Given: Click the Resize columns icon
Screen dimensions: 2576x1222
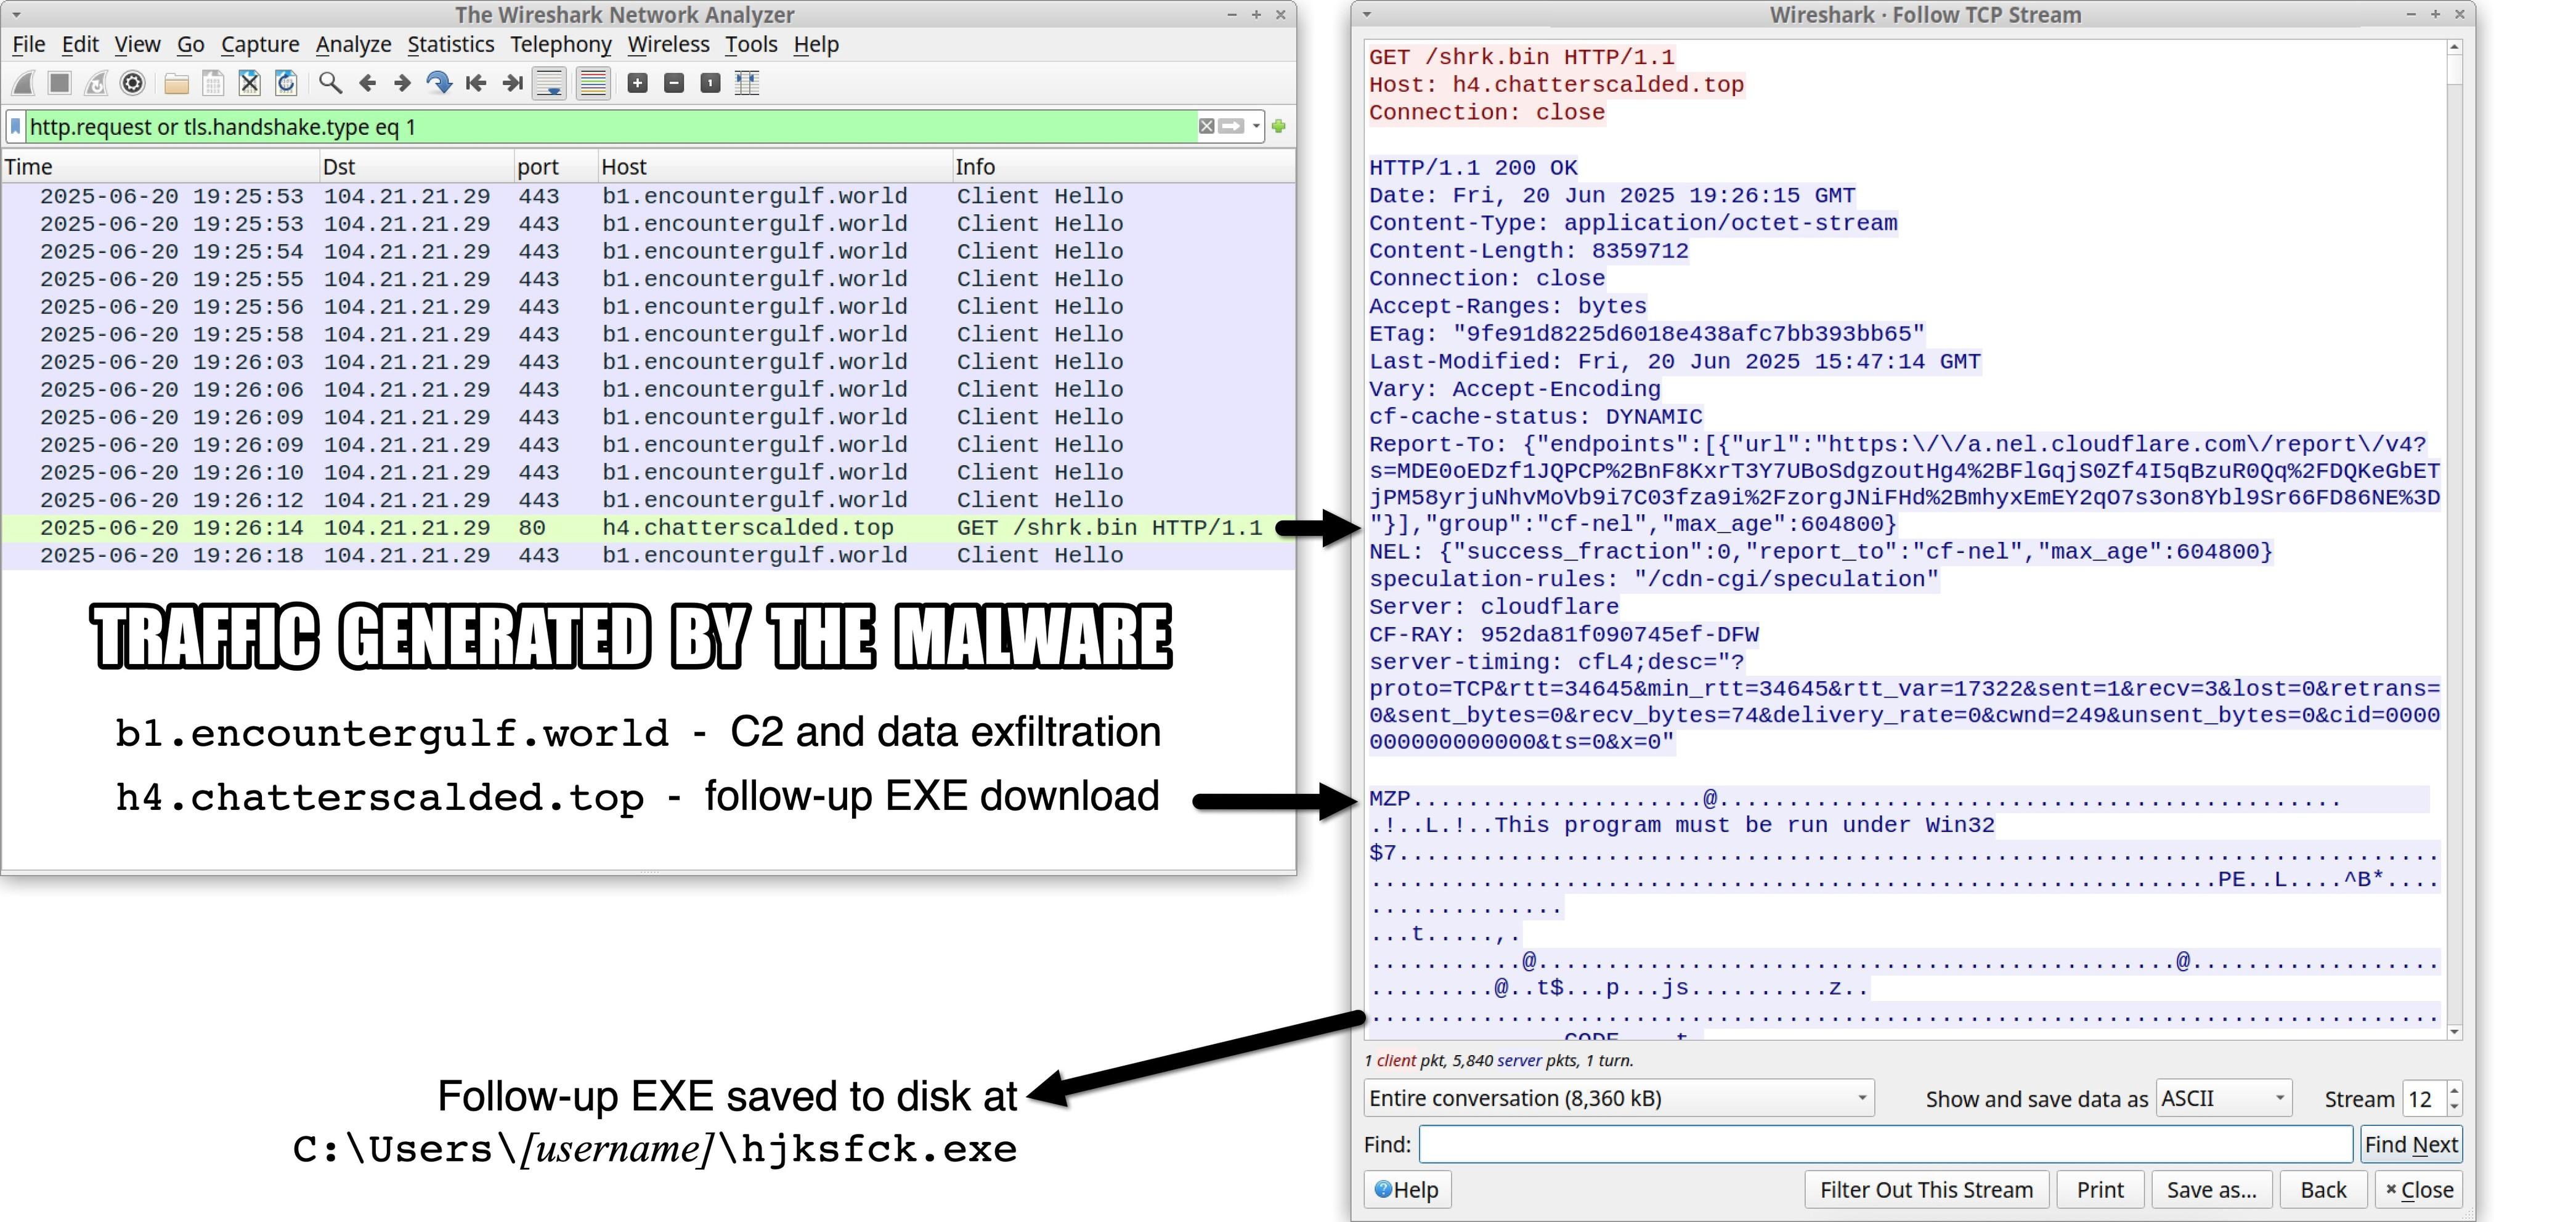Looking at the screenshot, I should point(747,83).
